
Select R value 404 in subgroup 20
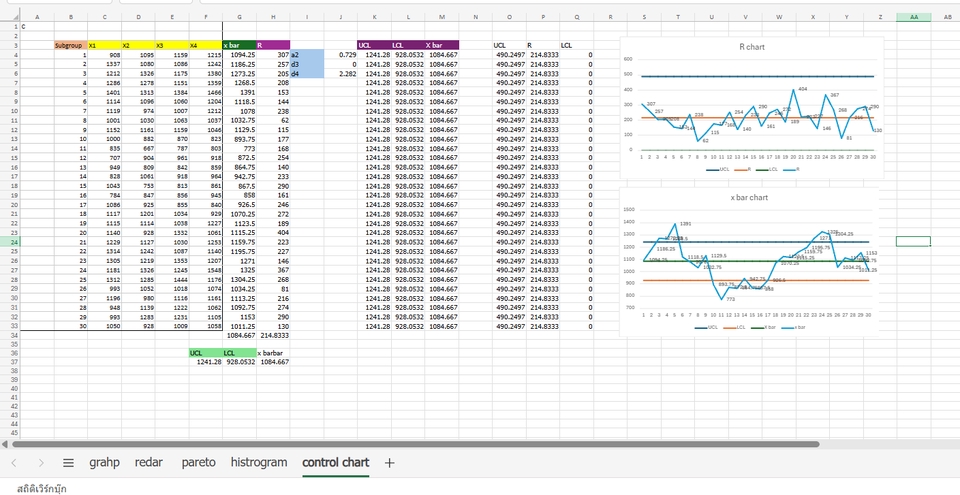pyautogui.click(x=273, y=233)
